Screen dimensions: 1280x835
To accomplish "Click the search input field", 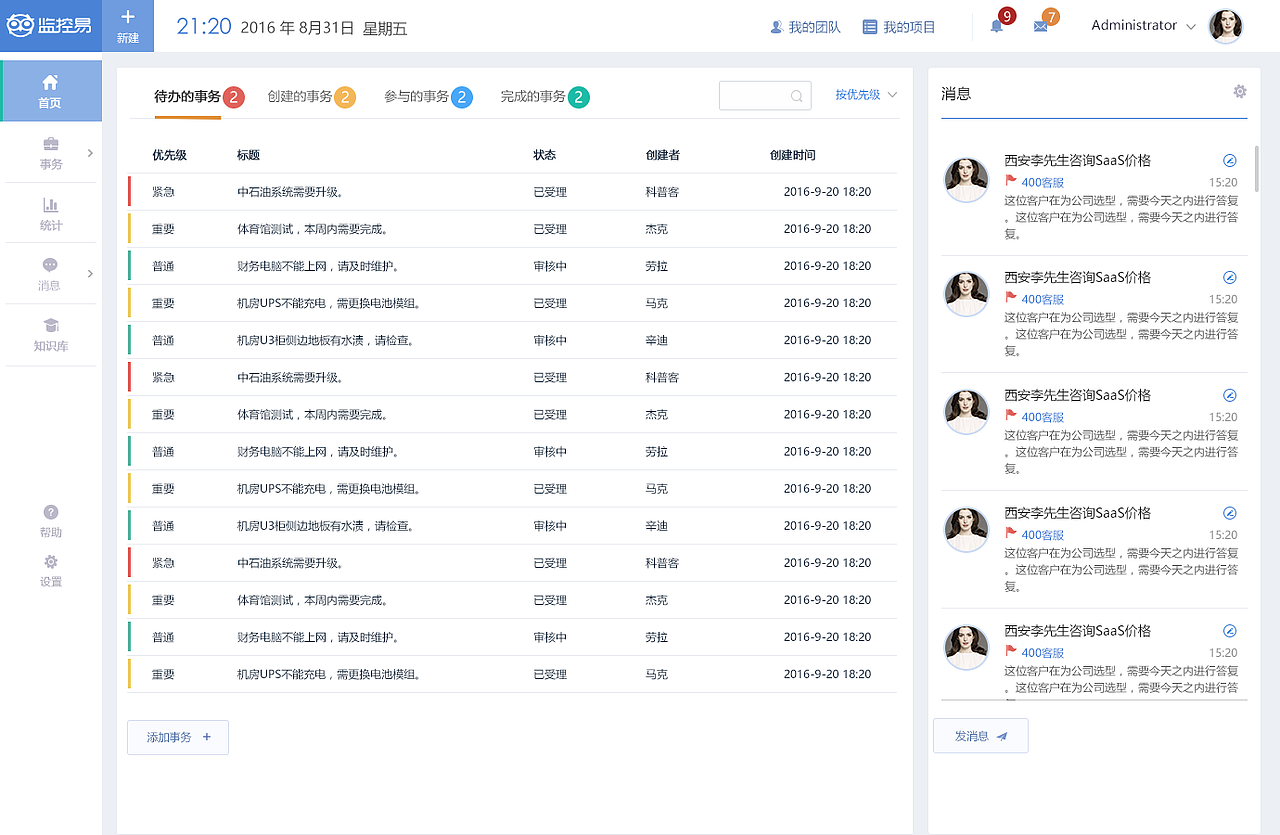I will (765, 96).
